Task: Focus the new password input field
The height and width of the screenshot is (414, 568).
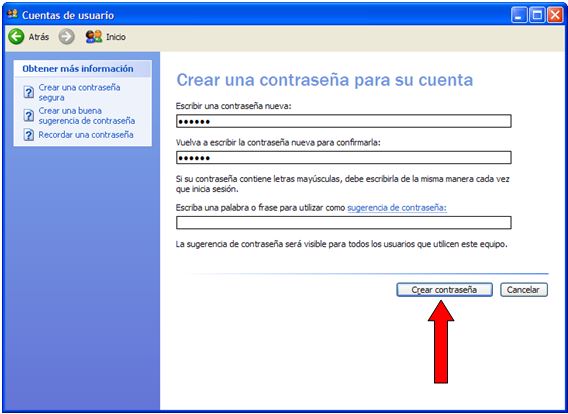Action: coord(344,121)
